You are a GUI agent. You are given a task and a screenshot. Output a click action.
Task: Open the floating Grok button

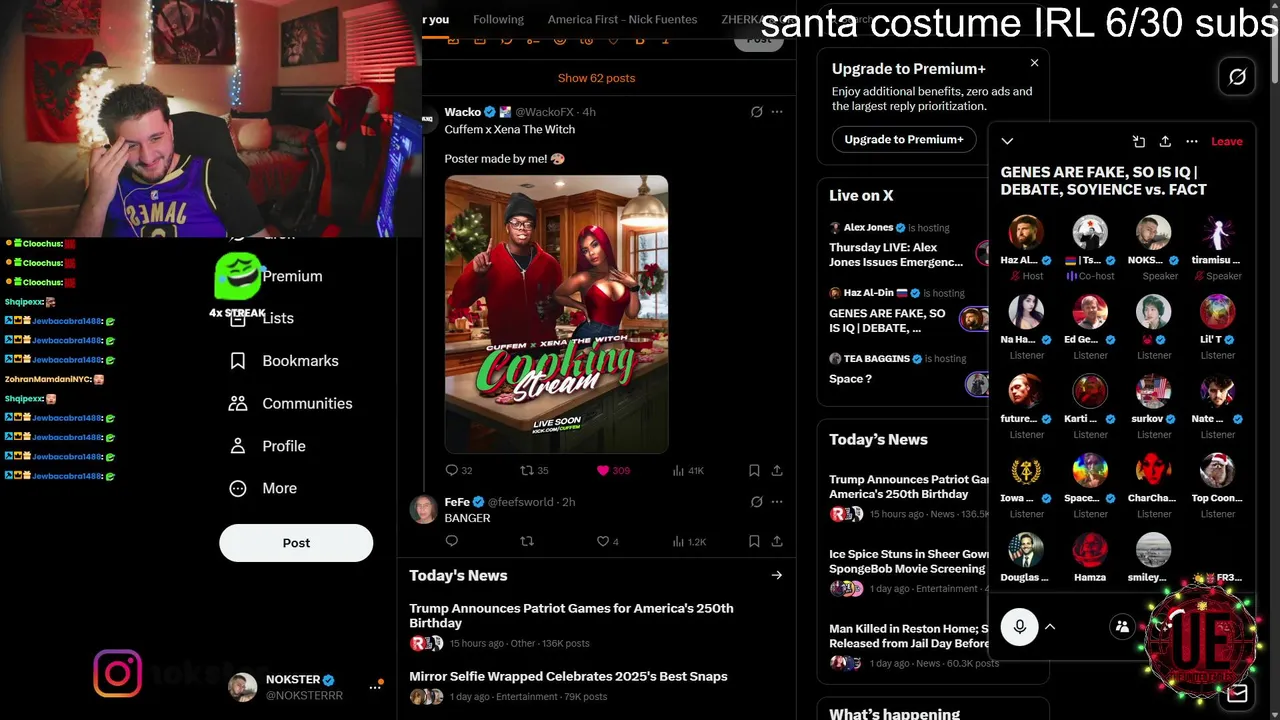[x=1237, y=77]
